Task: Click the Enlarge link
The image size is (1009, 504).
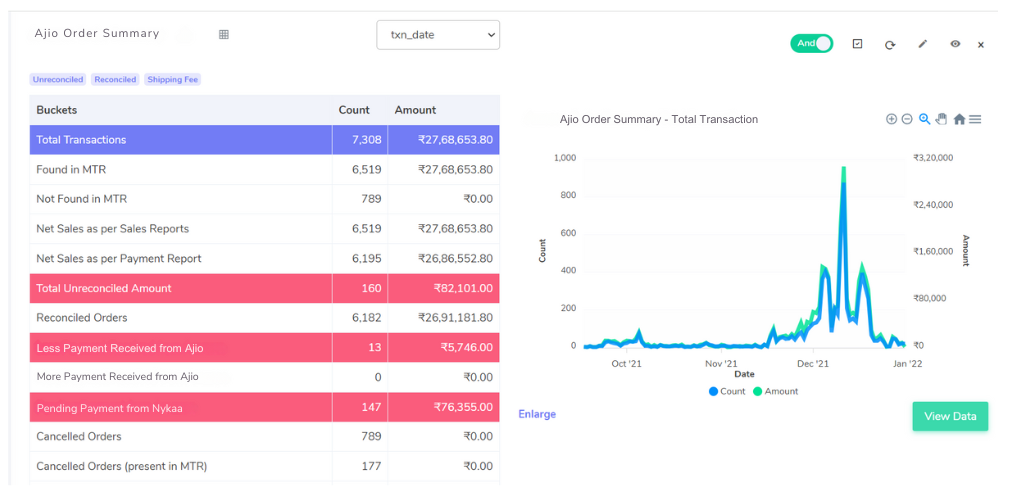Action: [x=537, y=415]
